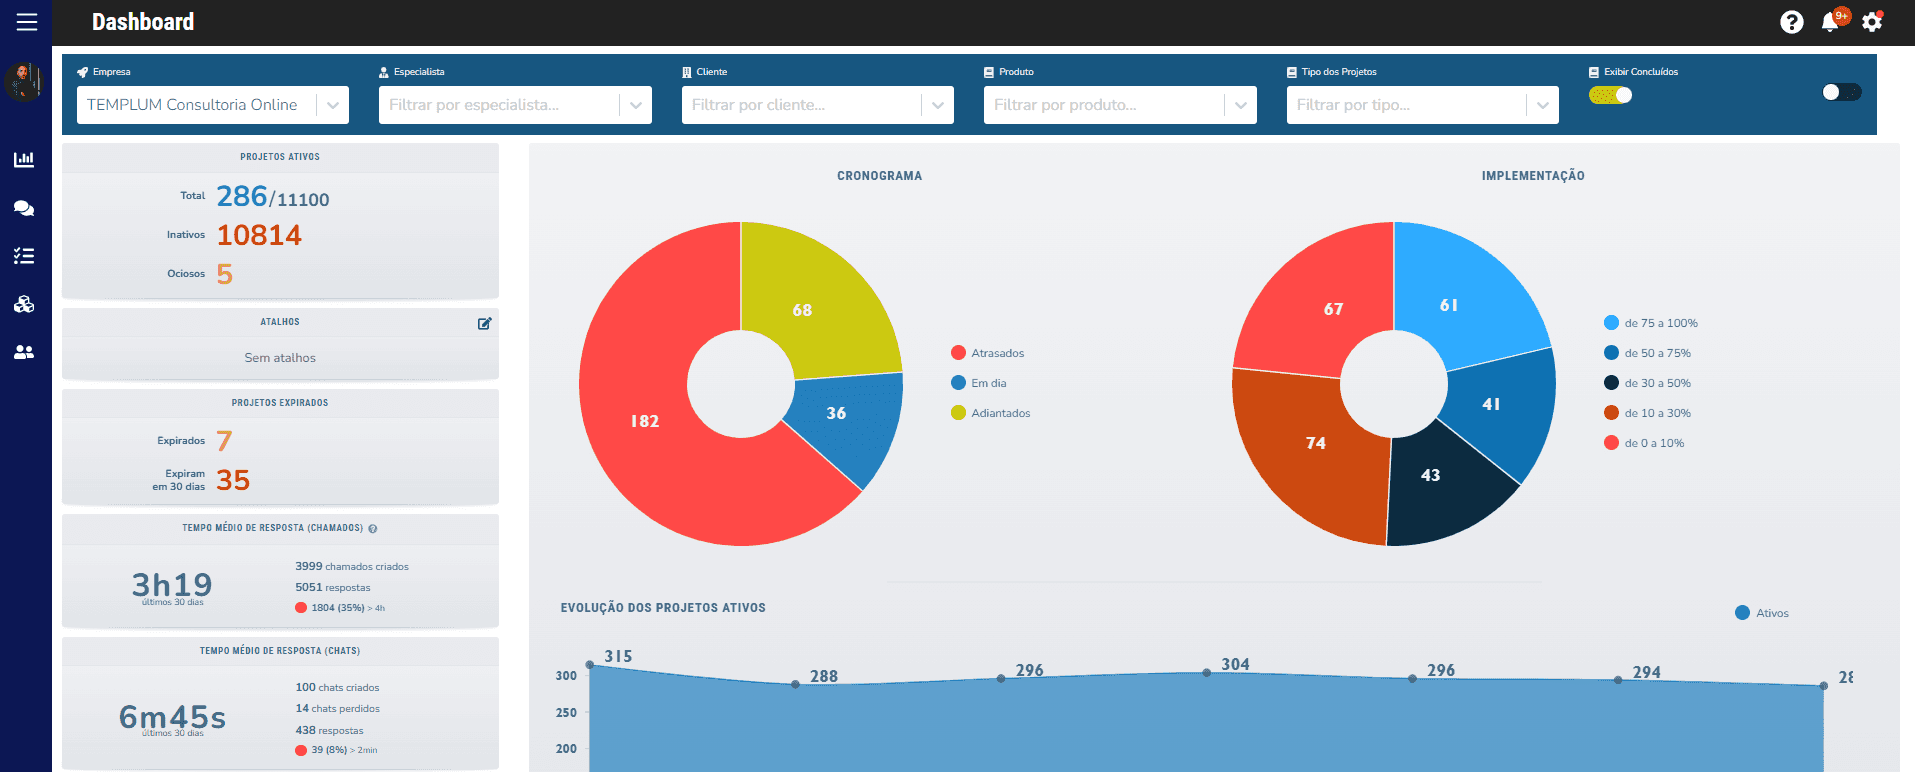Open the notifications bell
Image resolution: width=1915 pixels, height=772 pixels.
pyautogui.click(x=1831, y=22)
